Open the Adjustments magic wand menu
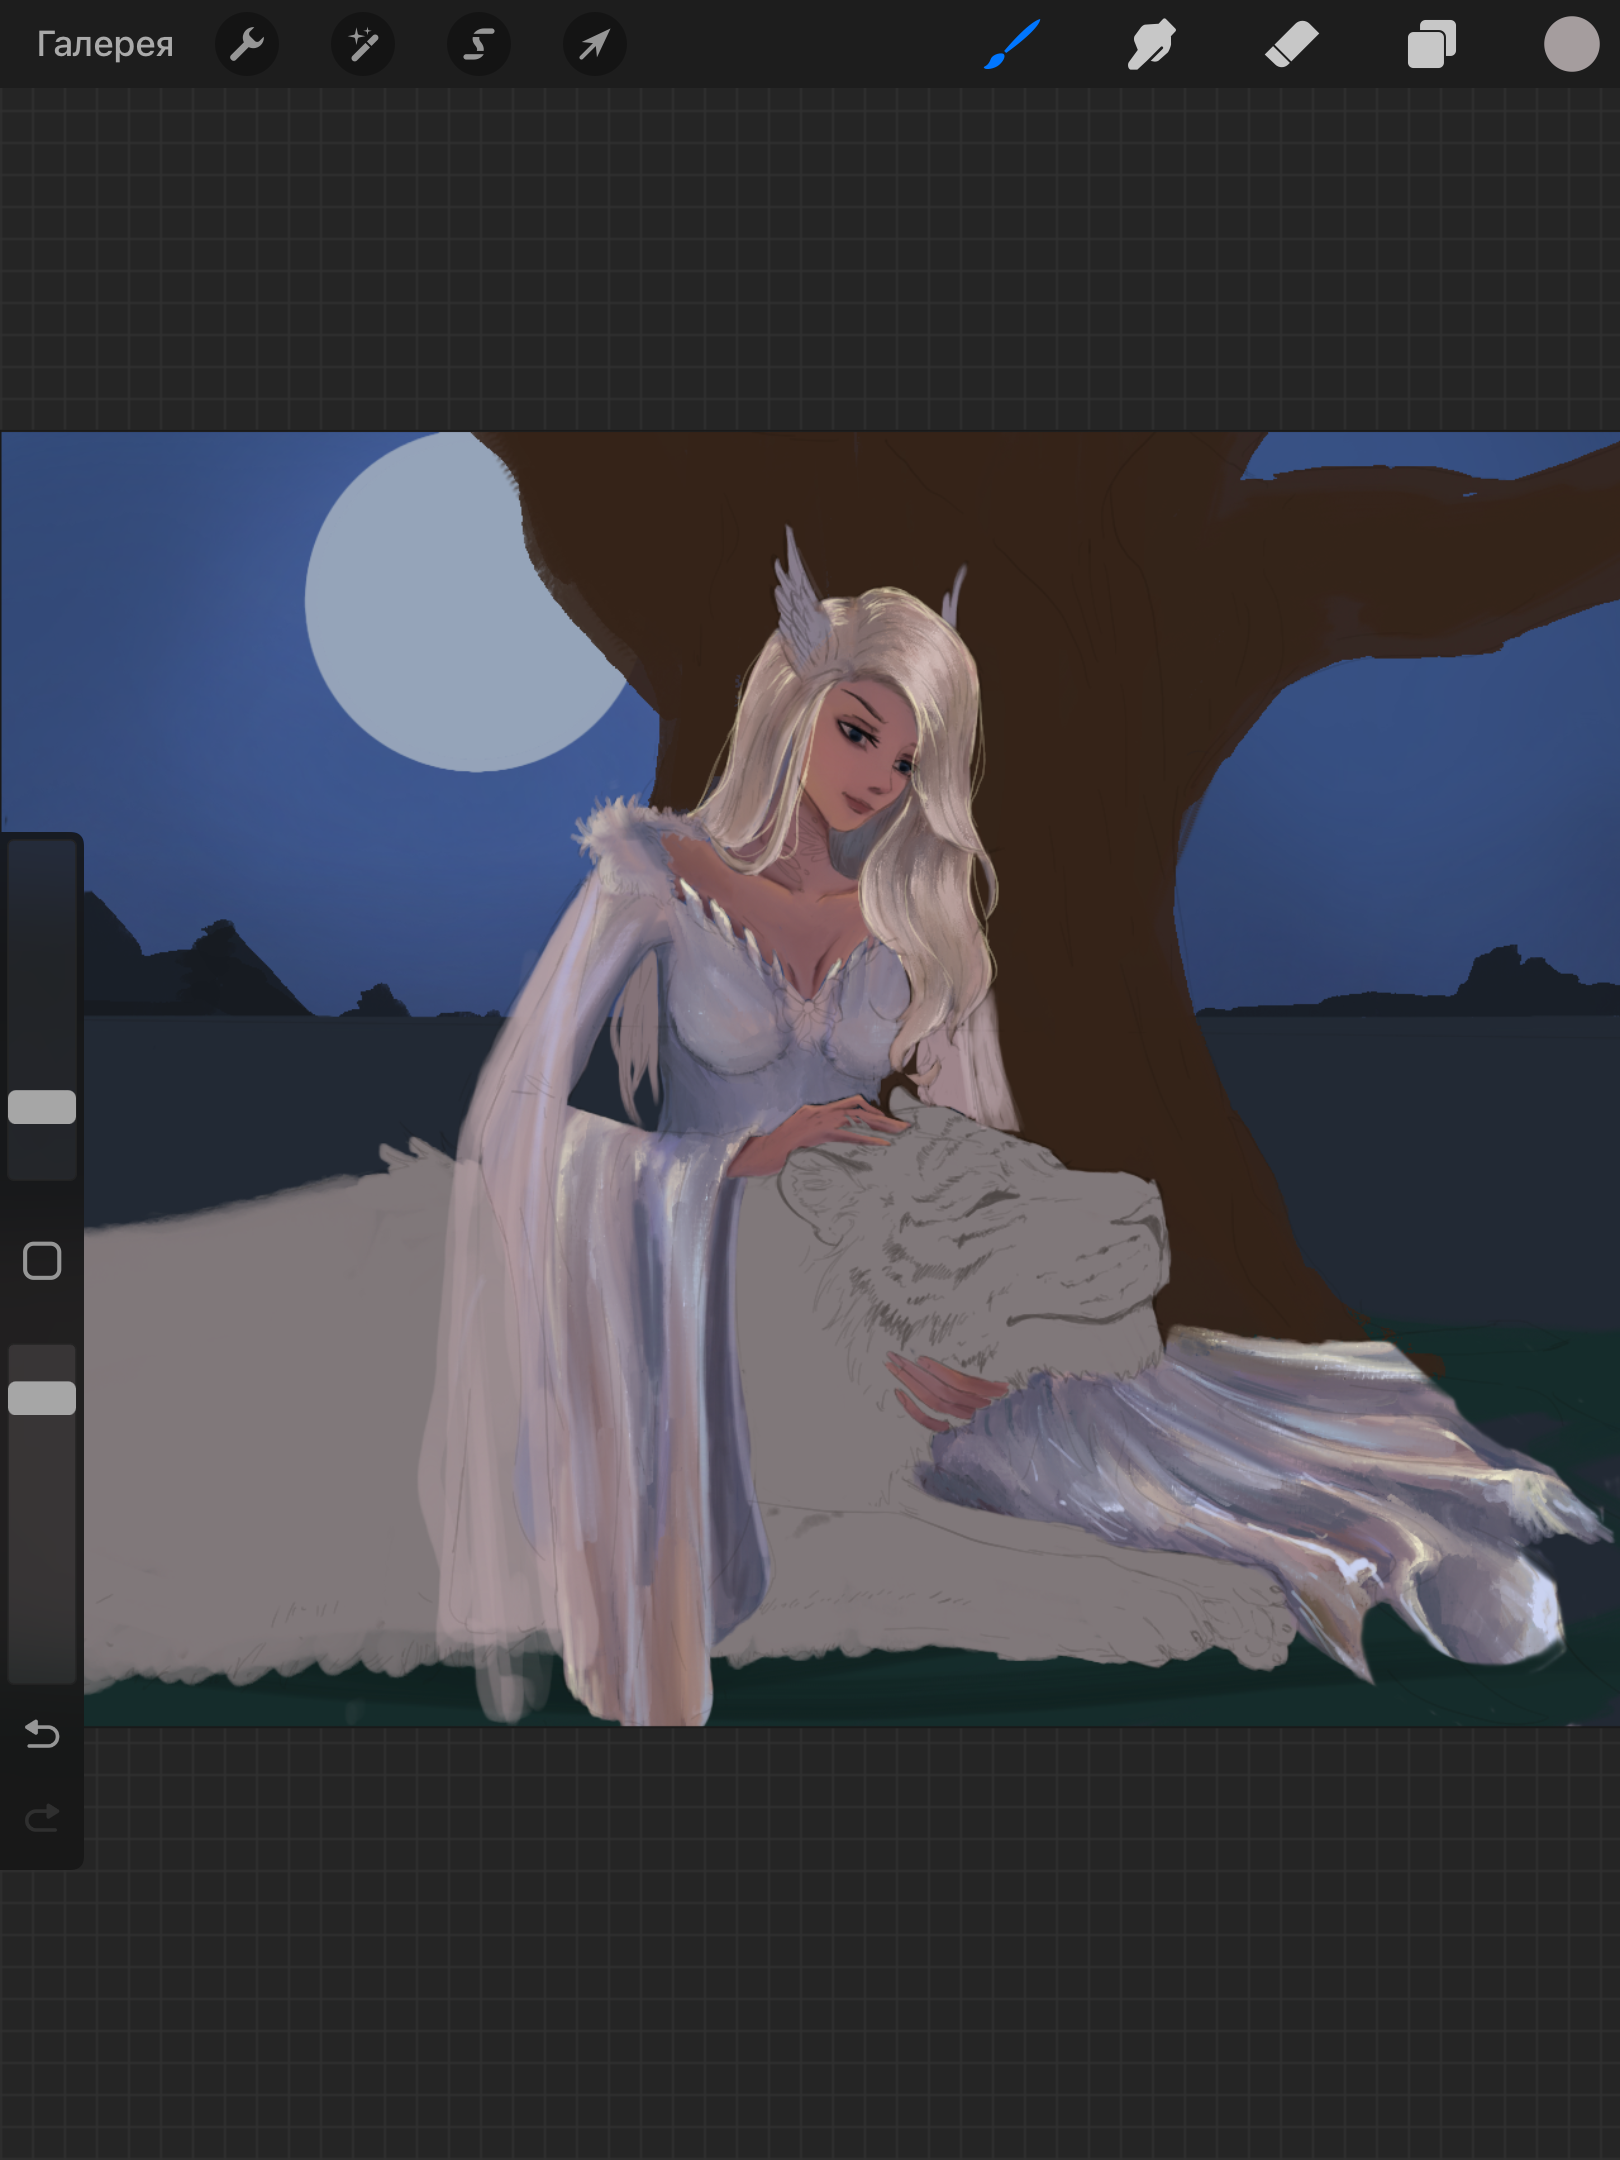 click(363, 44)
